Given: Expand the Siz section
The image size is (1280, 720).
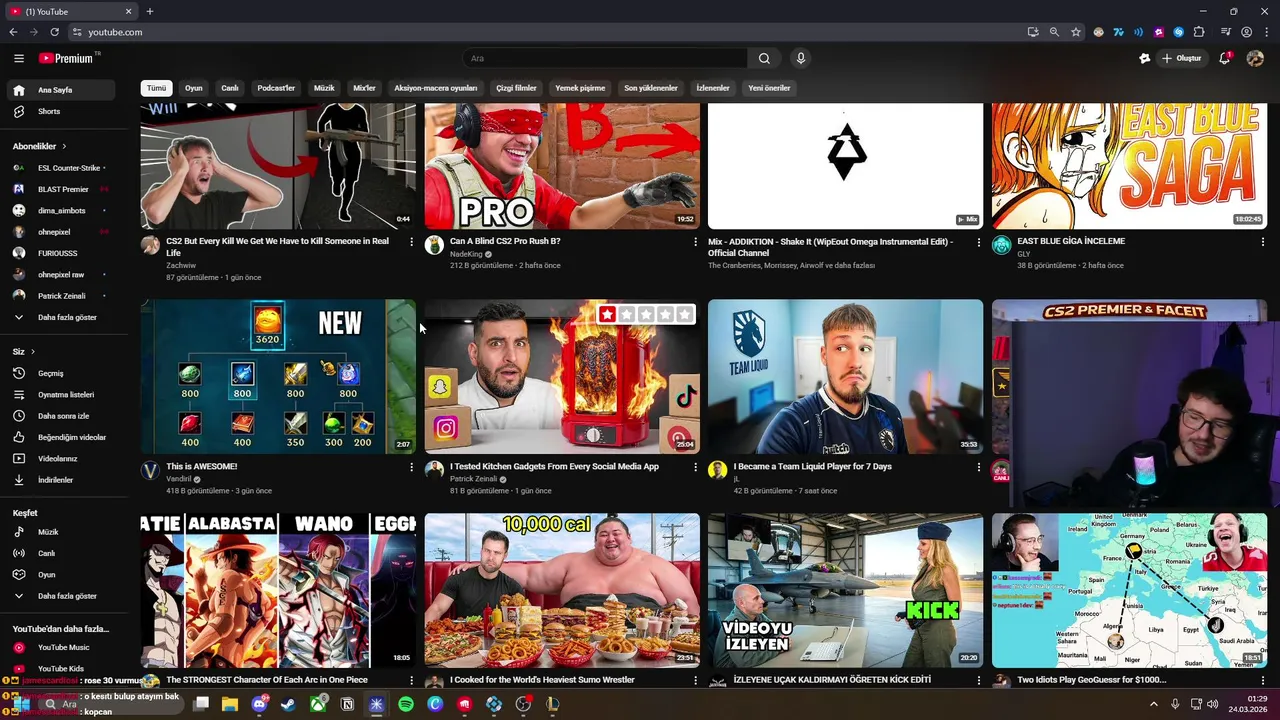Looking at the screenshot, I should click(24, 351).
